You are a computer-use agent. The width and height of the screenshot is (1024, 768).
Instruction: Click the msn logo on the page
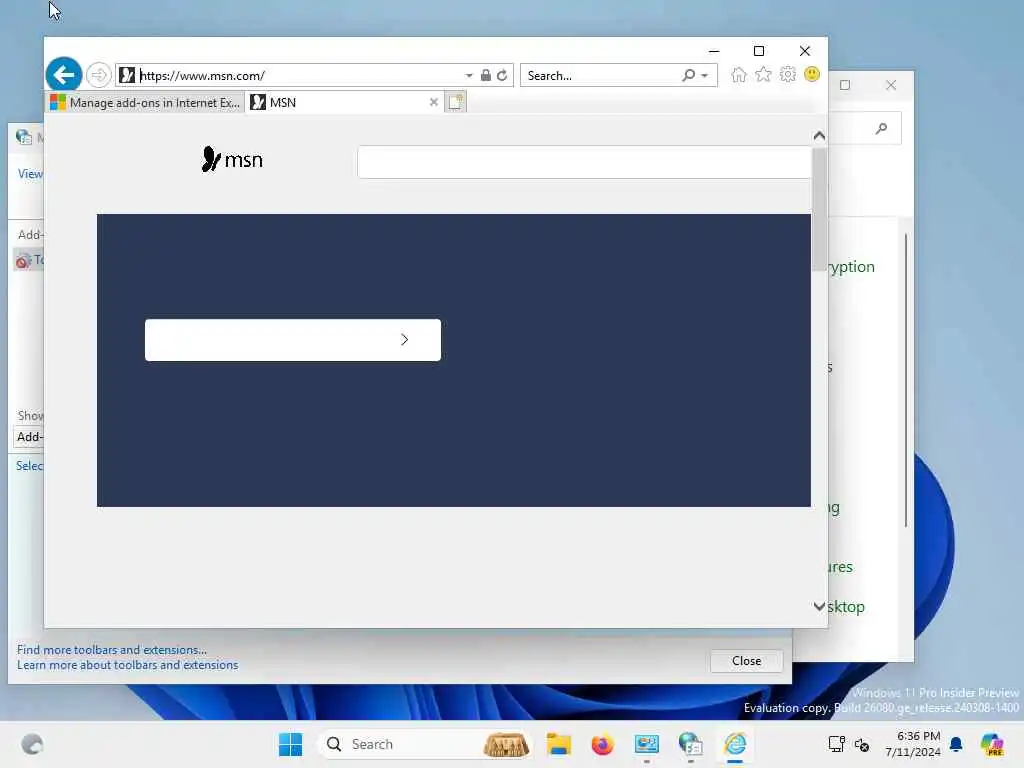[x=232, y=159]
